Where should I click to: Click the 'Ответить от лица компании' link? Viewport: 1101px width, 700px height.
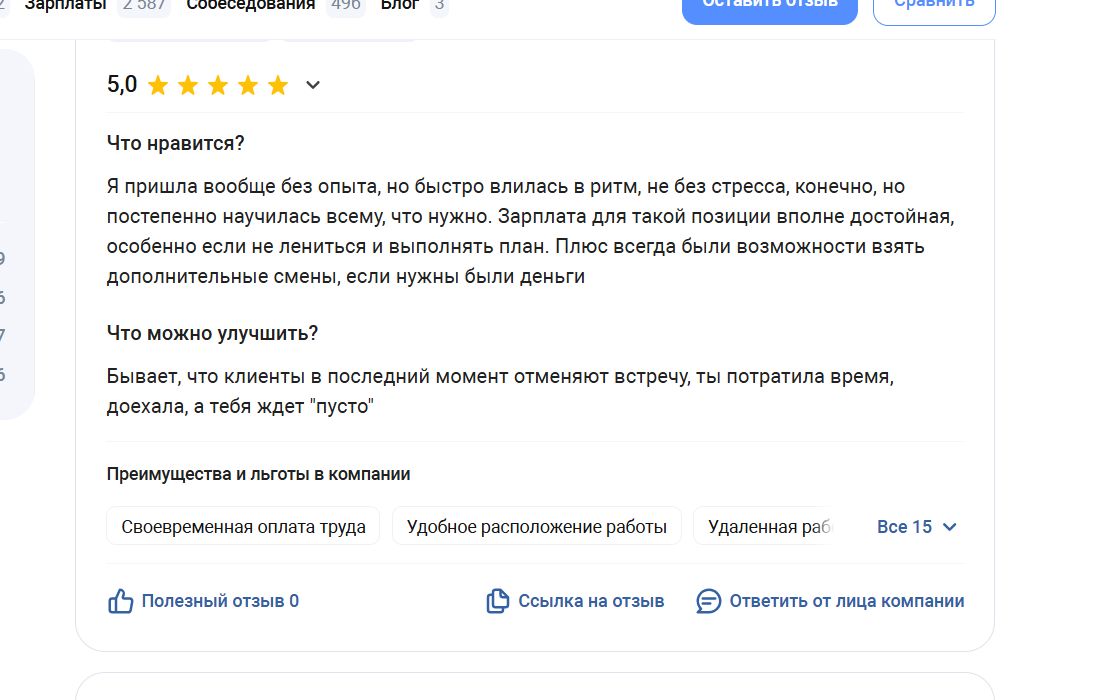point(847,601)
